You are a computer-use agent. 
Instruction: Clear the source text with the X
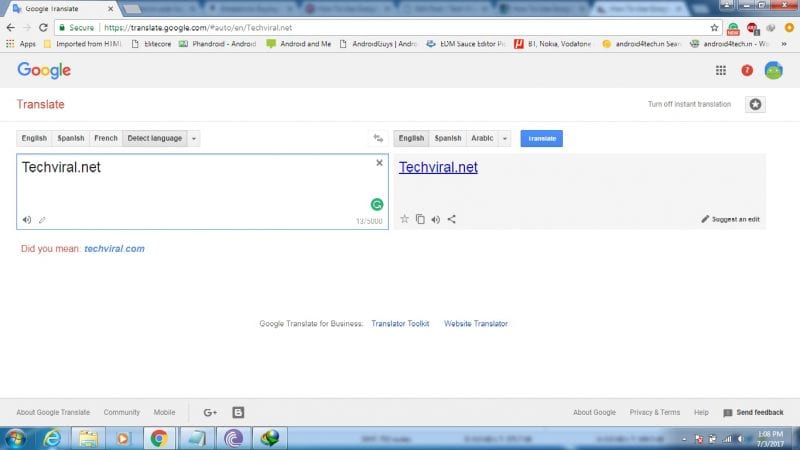(x=379, y=163)
